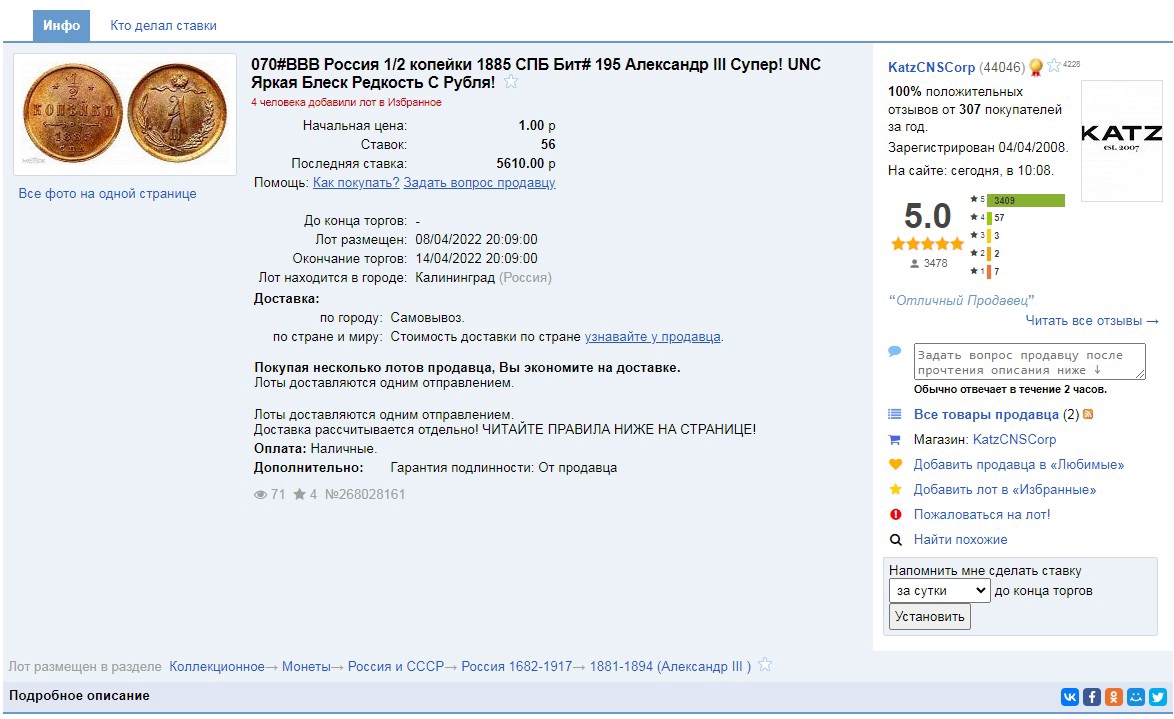The height and width of the screenshot is (719, 1174).
Task: Click the red exclamation complaint icon
Action: pos(895,515)
